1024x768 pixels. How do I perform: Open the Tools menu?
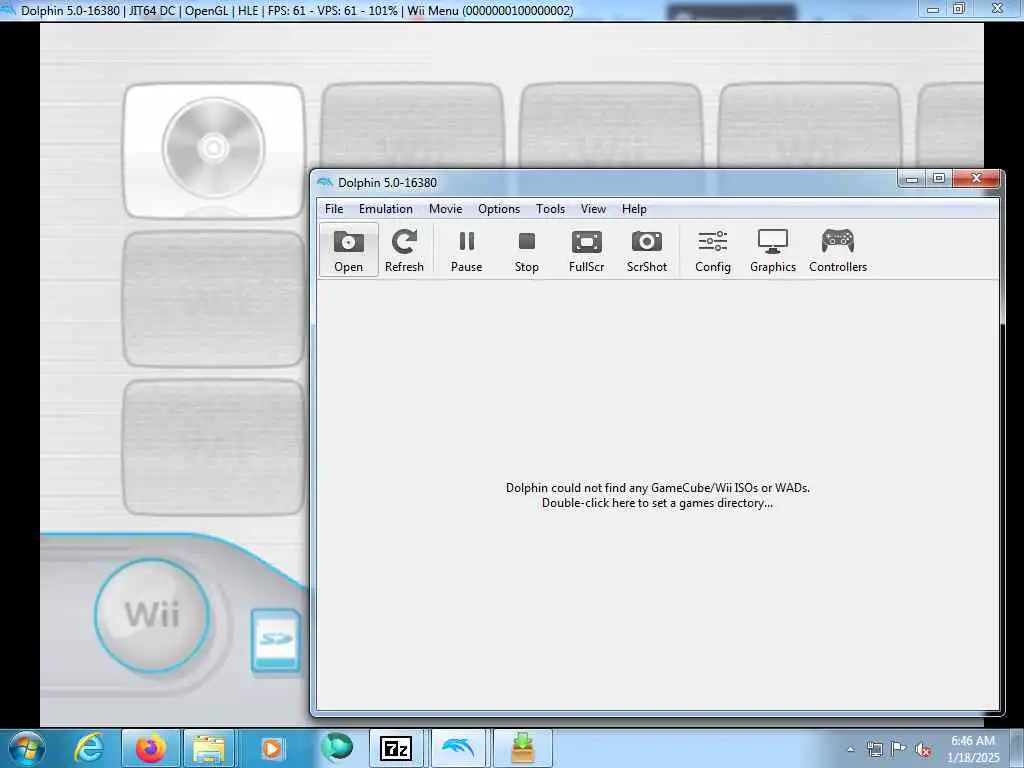551,209
